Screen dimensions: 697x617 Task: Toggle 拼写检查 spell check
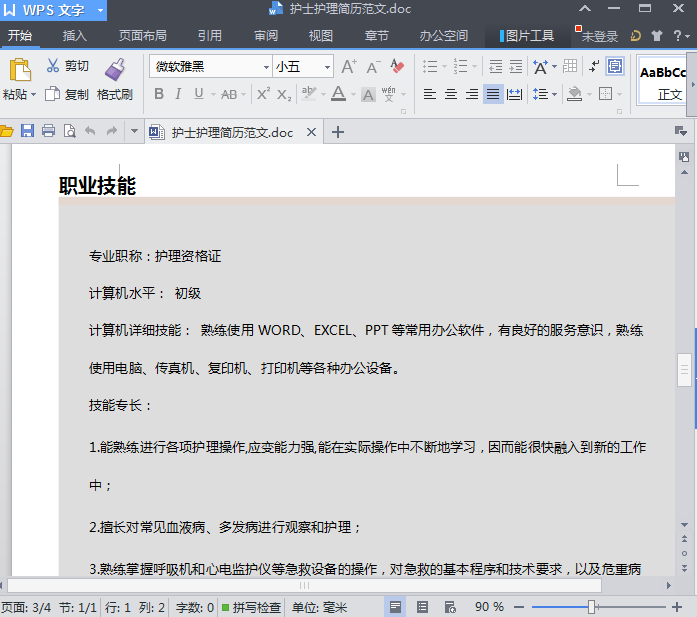(251, 607)
